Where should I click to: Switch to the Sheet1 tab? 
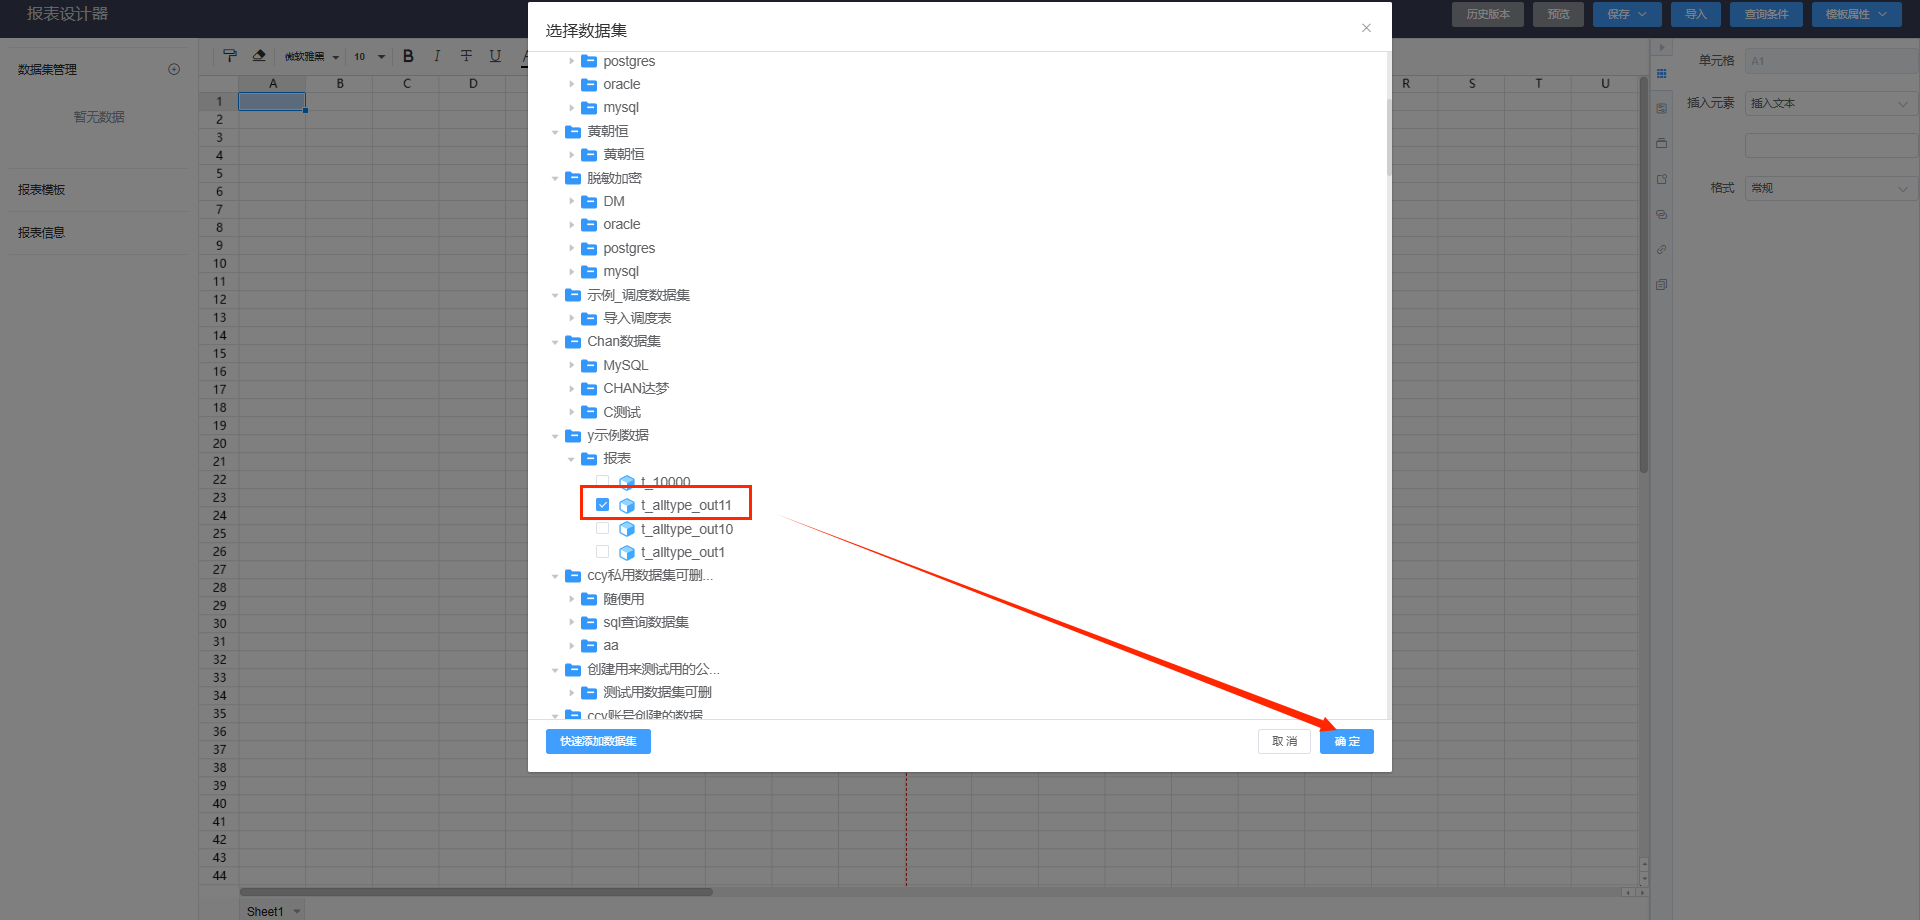pos(265,911)
